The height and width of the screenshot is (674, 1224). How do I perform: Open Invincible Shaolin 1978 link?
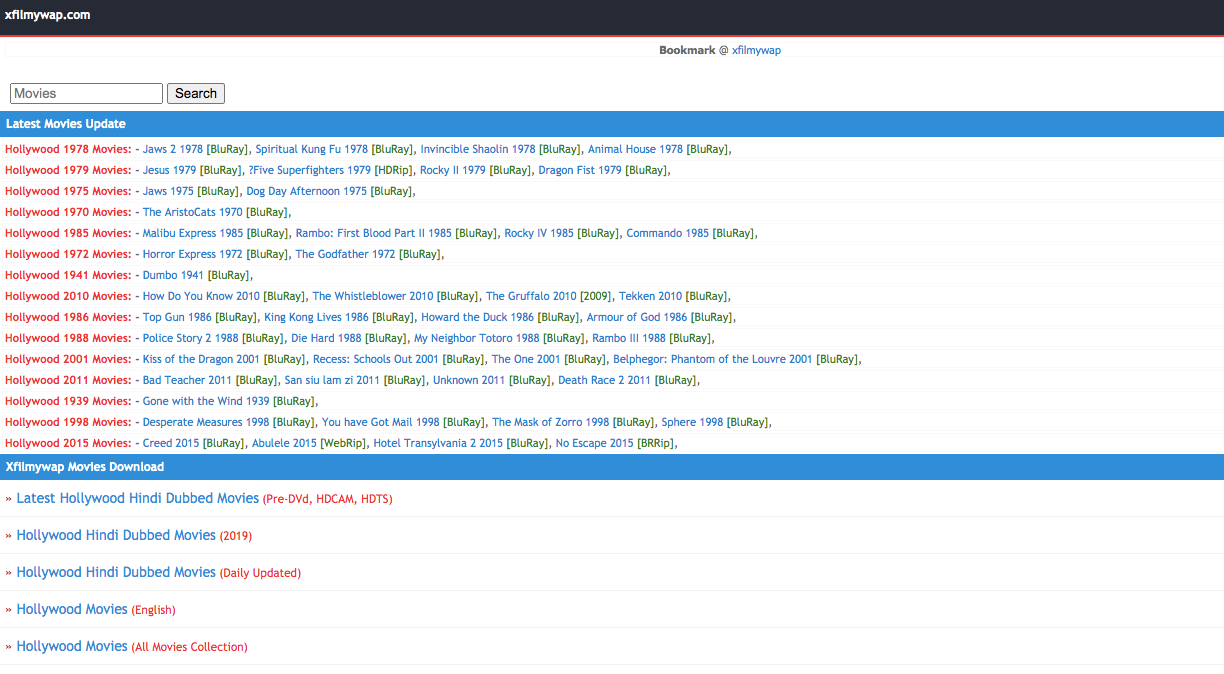coord(478,149)
